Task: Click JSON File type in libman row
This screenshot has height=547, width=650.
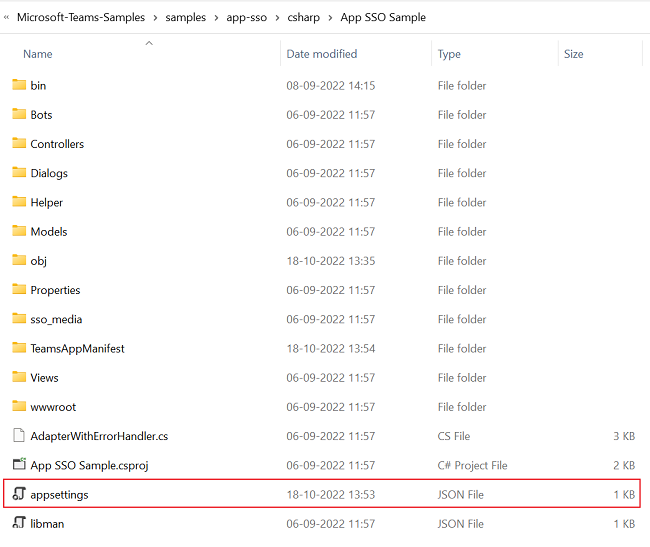Action: (461, 524)
